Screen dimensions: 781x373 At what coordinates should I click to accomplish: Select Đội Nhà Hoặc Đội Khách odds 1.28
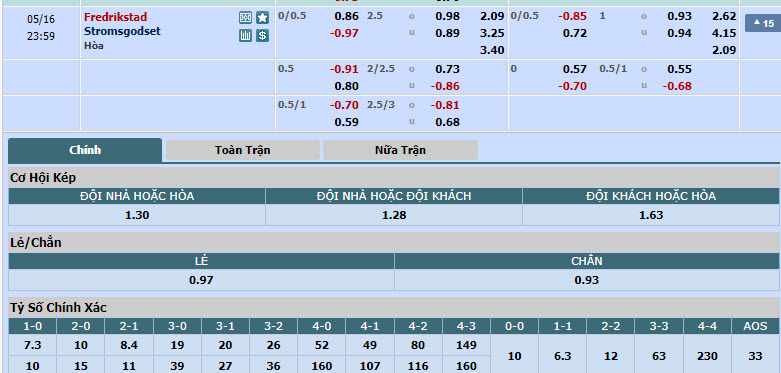pyautogui.click(x=394, y=215)
